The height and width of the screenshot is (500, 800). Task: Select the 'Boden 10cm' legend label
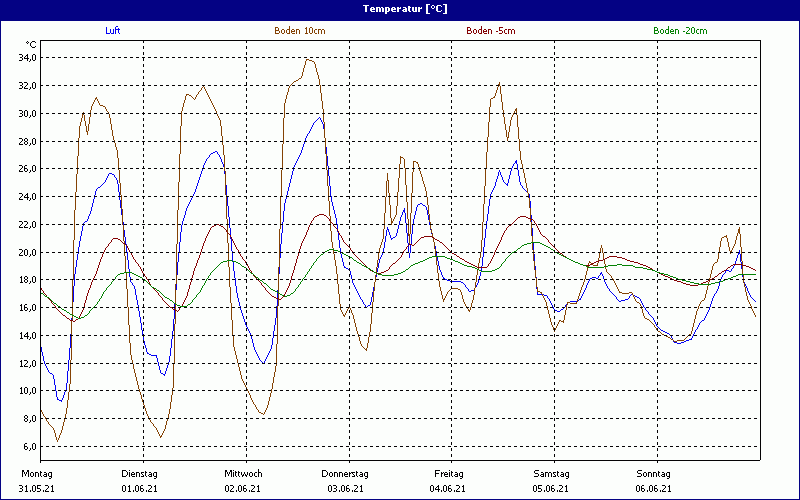coord(300,31)
